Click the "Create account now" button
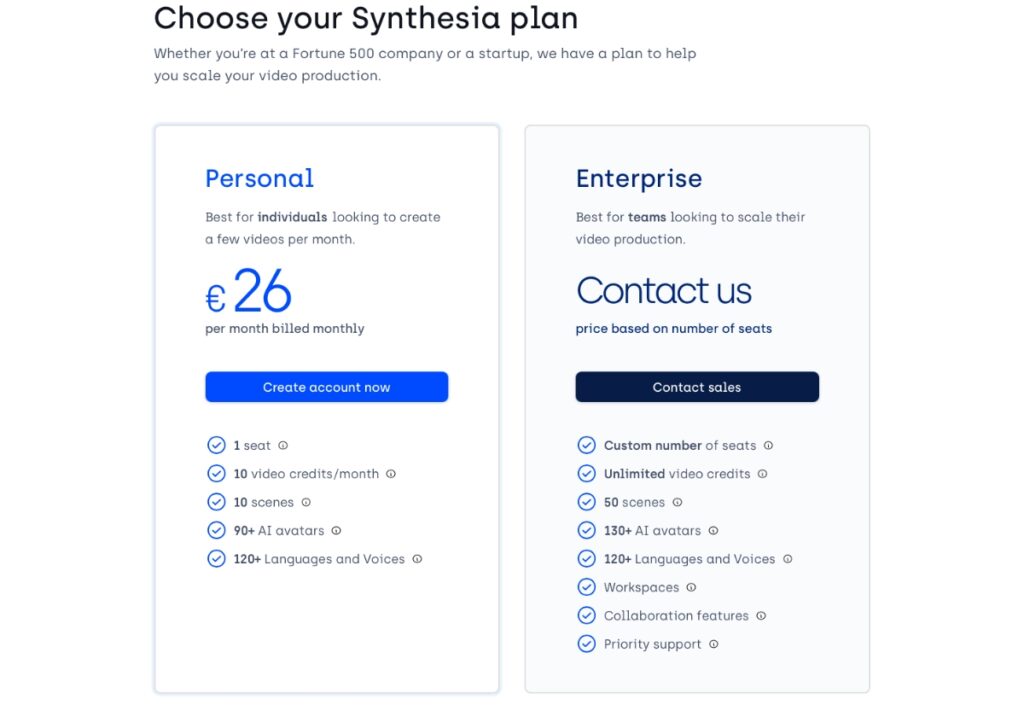 327,387
